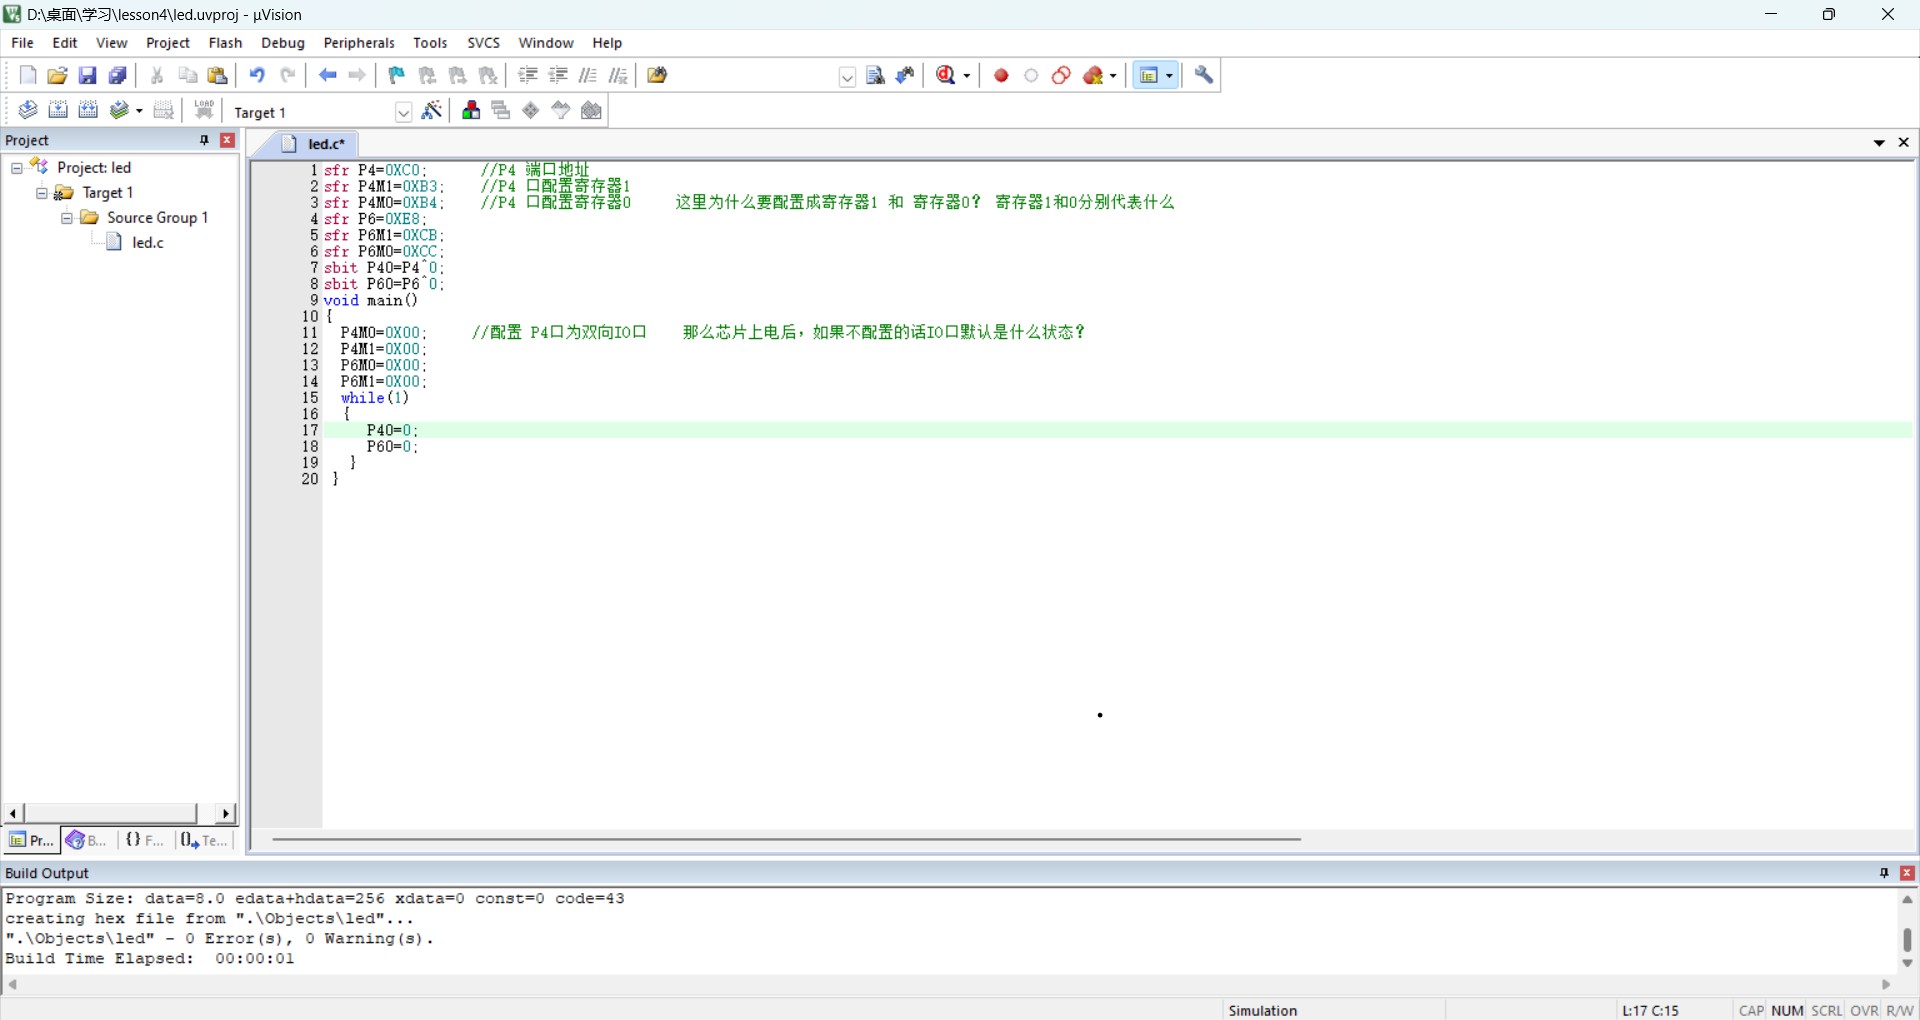This screenshot has height=1020, width=1920.
Task: Collapse the Project: led tree node
Action: pyautogui.click(x=17, y=168)
